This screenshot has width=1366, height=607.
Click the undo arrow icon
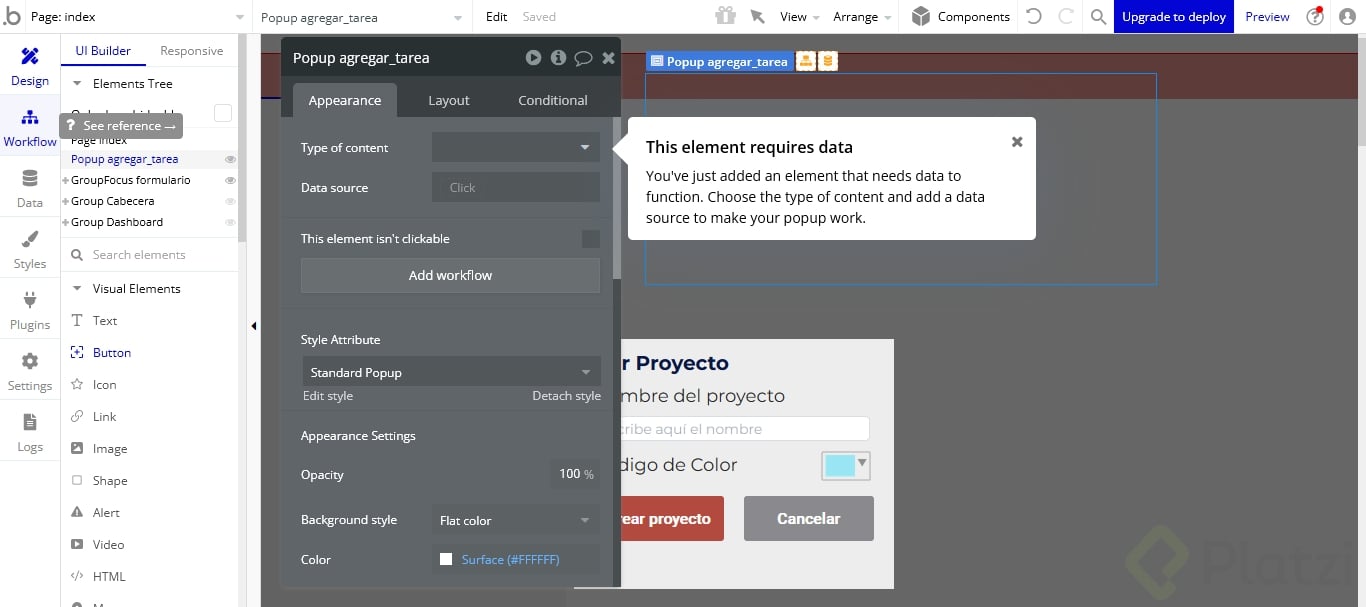pyautogui.click(x=1034, y=16)
